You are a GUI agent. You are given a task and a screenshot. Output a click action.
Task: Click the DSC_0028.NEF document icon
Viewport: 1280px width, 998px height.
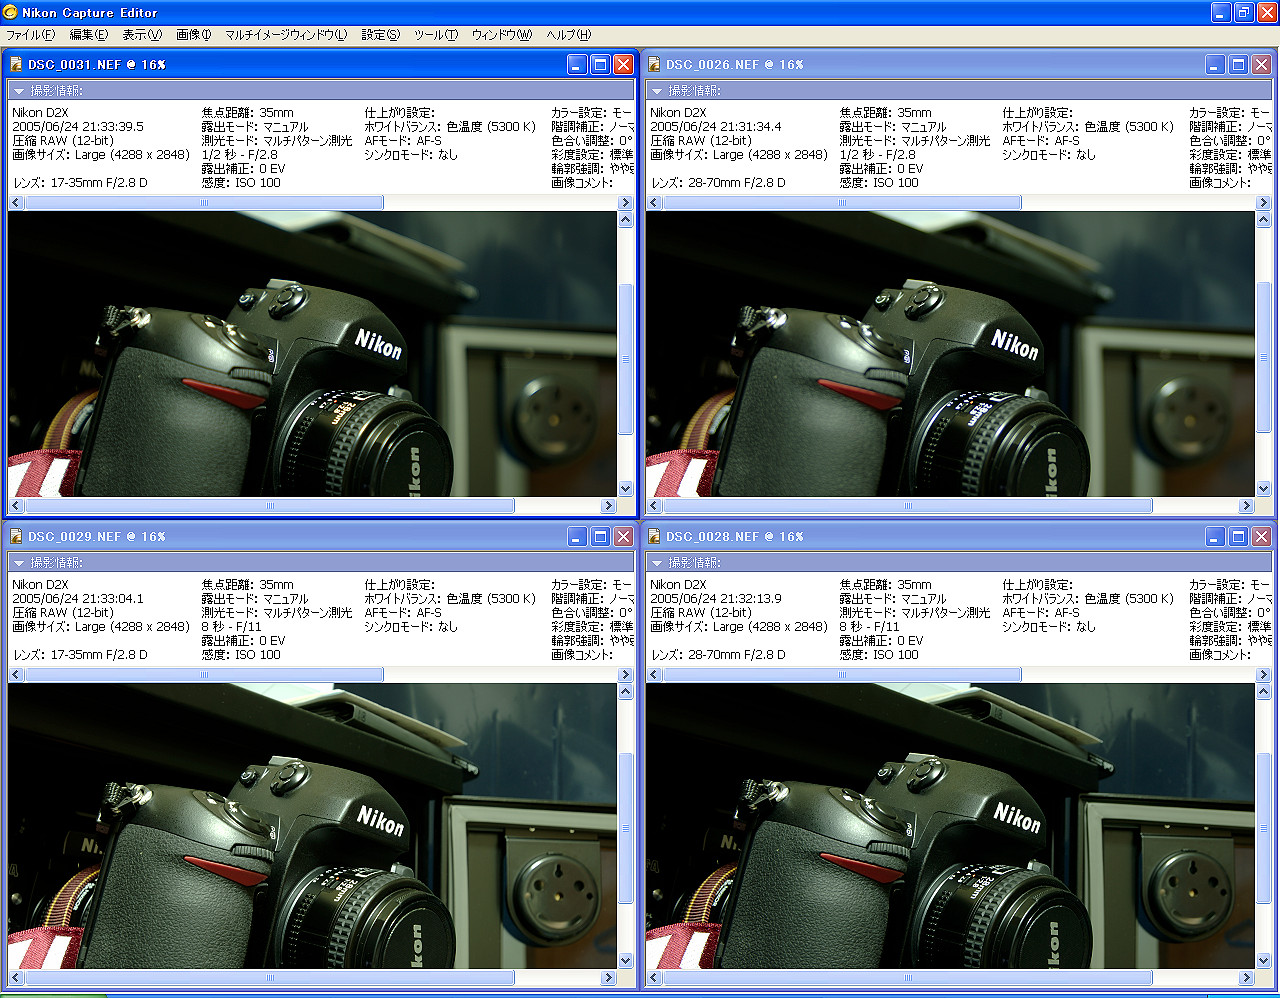click(654, 536)
